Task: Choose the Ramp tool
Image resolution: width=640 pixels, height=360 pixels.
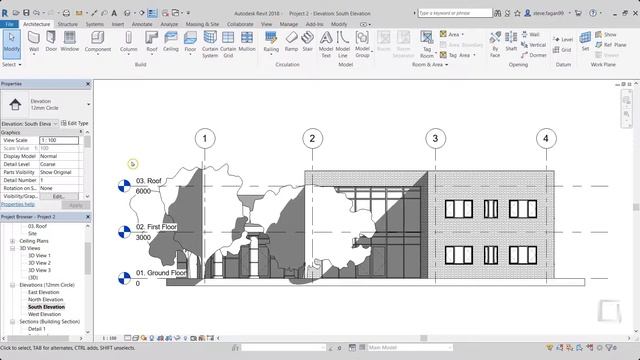Action: tap(291, 42)
